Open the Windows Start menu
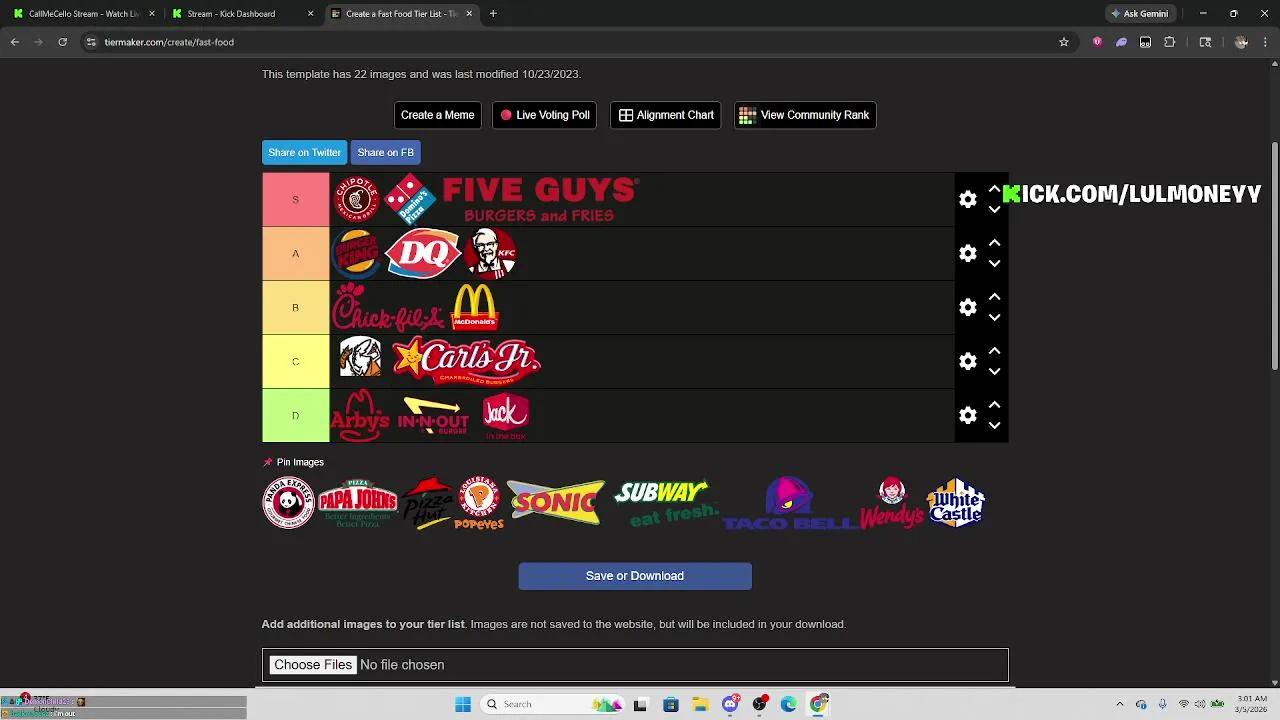 462,704
